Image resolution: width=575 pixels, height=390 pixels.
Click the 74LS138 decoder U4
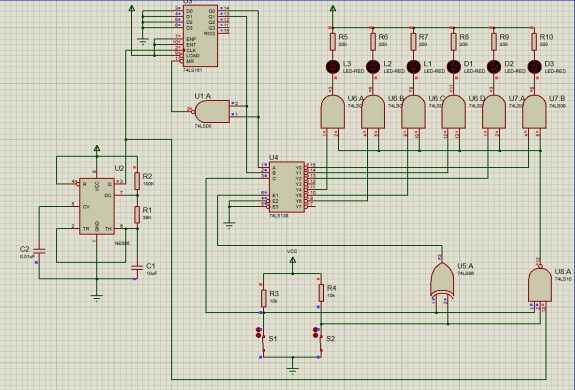click(x=287, y=187)
